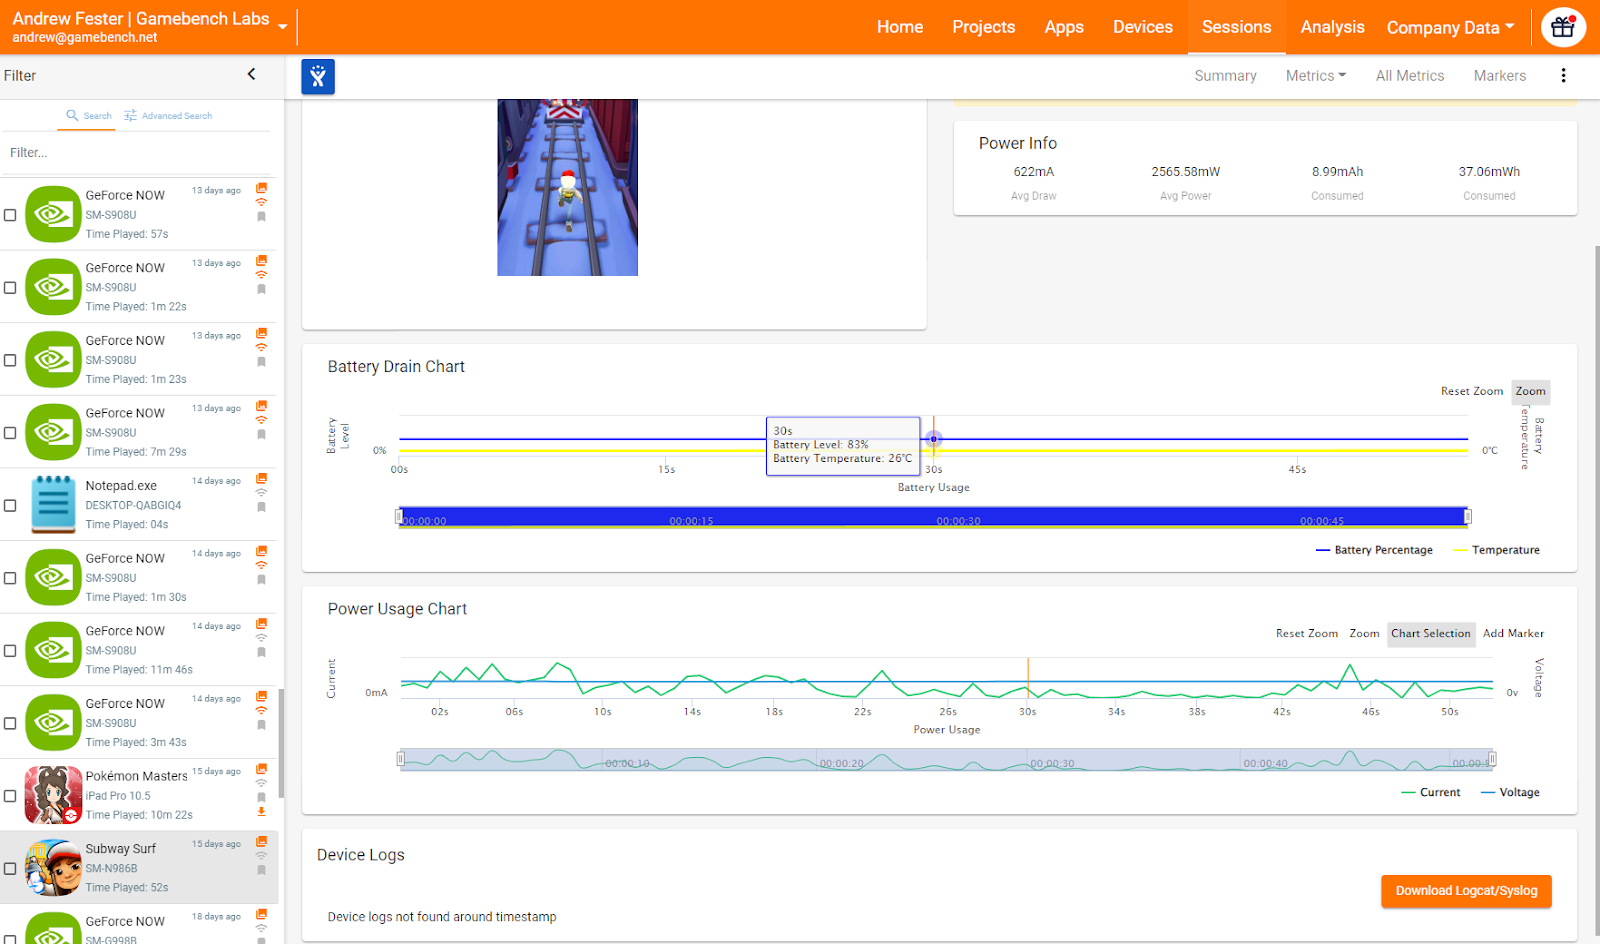The height and width of the screenshot is (944, 1600).
Task: Open screenshots icon on 57s GeForce session
Action: point(261,188)
